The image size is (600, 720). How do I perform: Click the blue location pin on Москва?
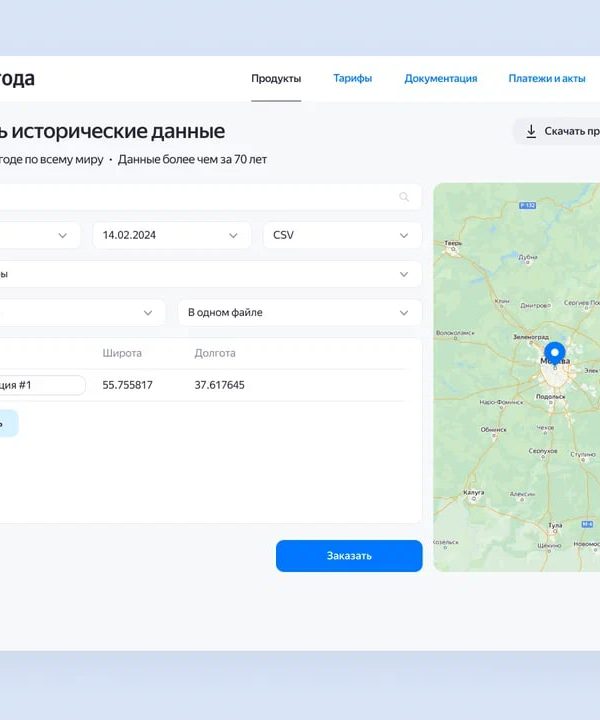coord(554,355)
